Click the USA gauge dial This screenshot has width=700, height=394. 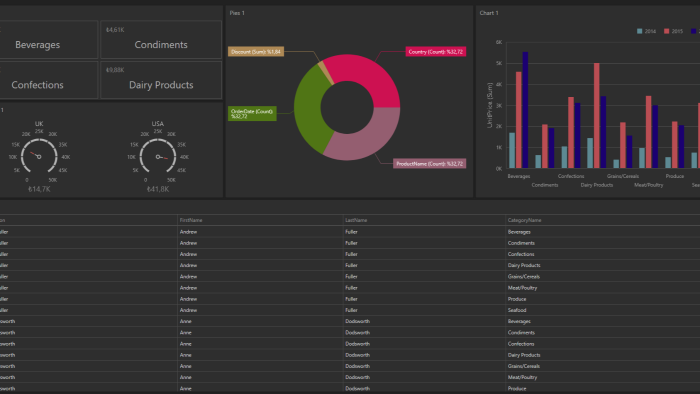[x=158, y=156]
